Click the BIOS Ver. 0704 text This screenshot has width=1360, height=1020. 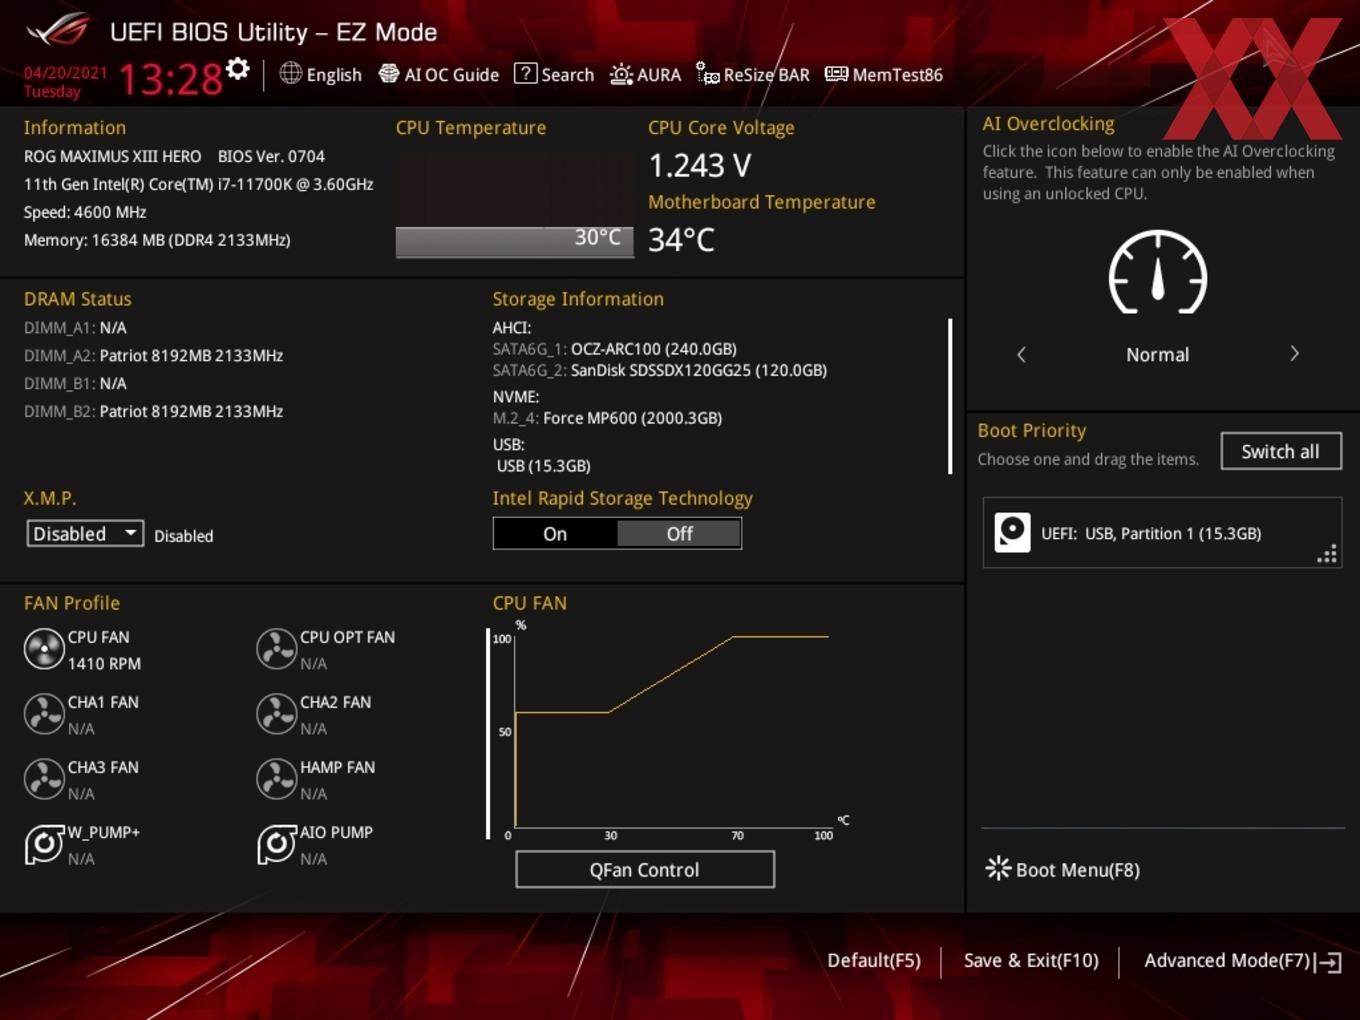point(271,157)
